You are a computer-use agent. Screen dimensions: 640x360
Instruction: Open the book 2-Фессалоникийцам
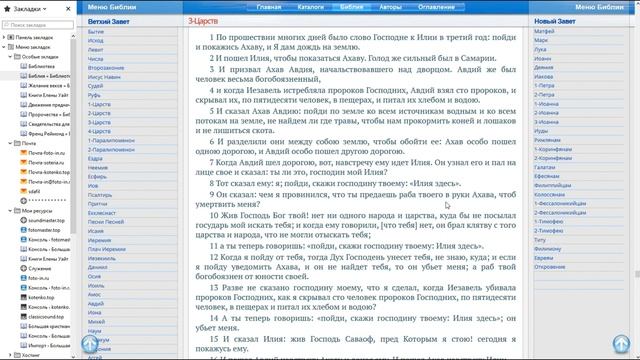point(560,212)
